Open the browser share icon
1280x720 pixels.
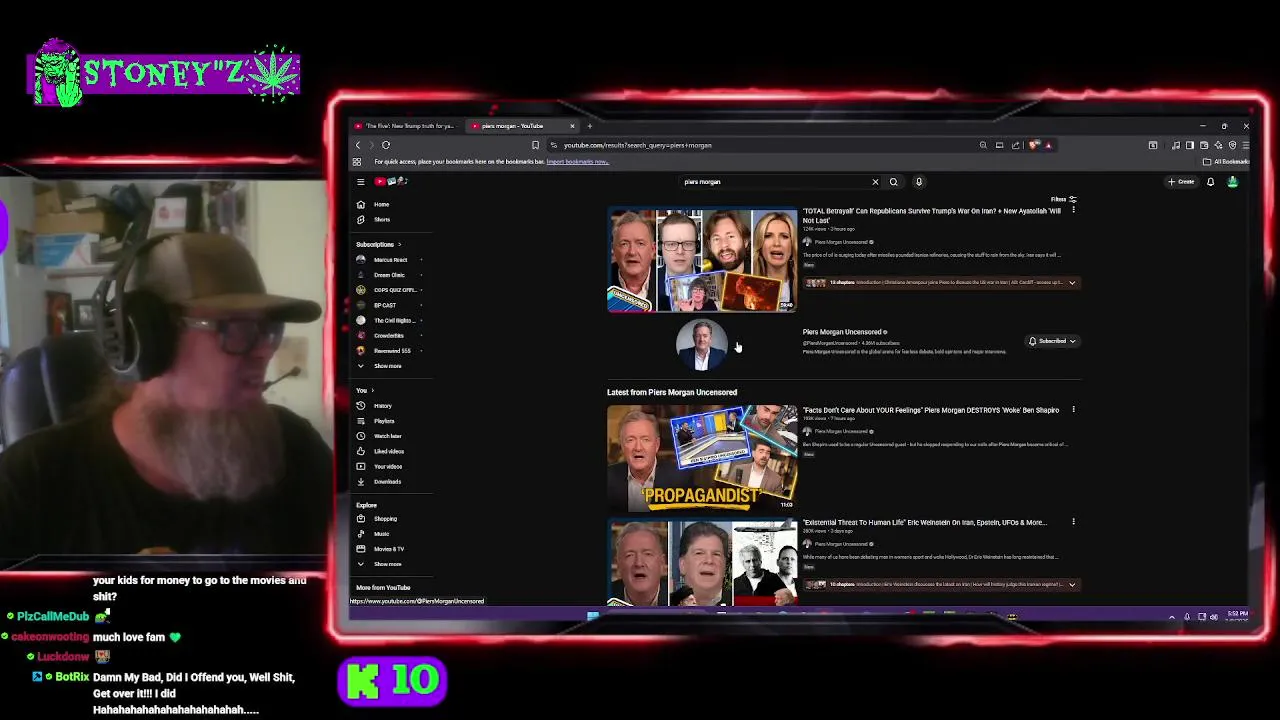tap(1016, 145)
